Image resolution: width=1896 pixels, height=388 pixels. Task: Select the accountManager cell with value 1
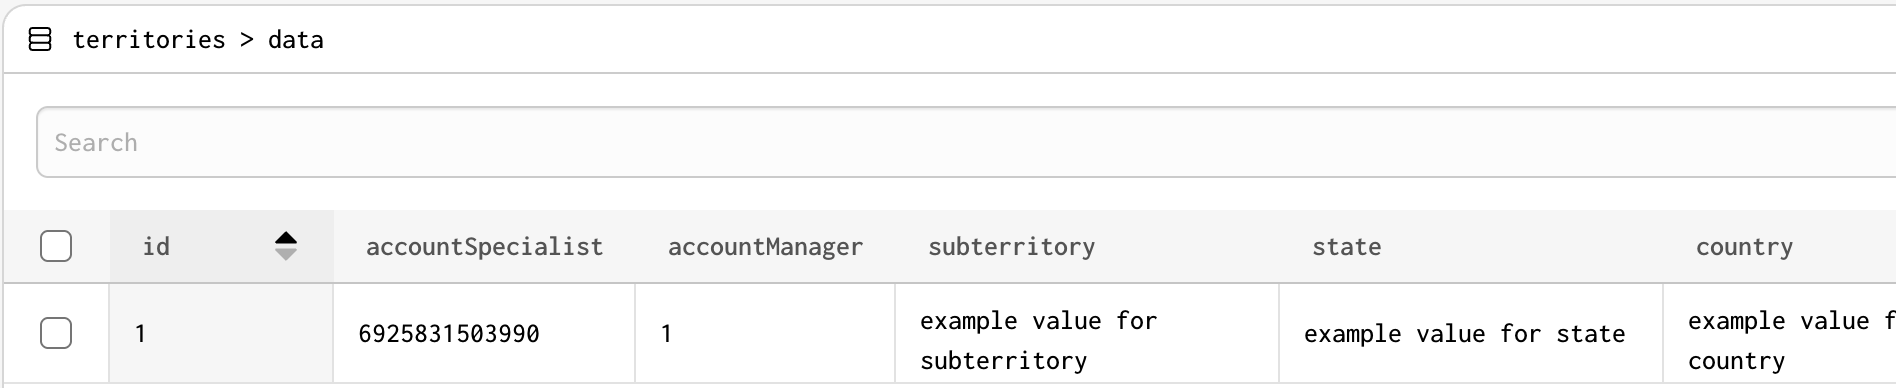(x=765, y=333)
